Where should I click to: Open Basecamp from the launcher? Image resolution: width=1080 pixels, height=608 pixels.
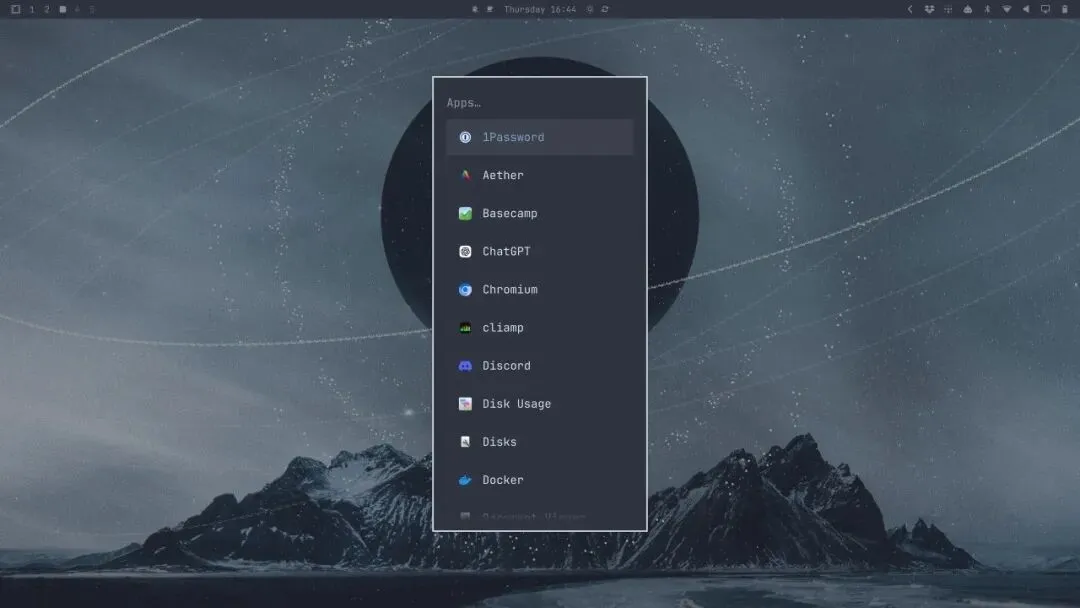click(539, 213)
